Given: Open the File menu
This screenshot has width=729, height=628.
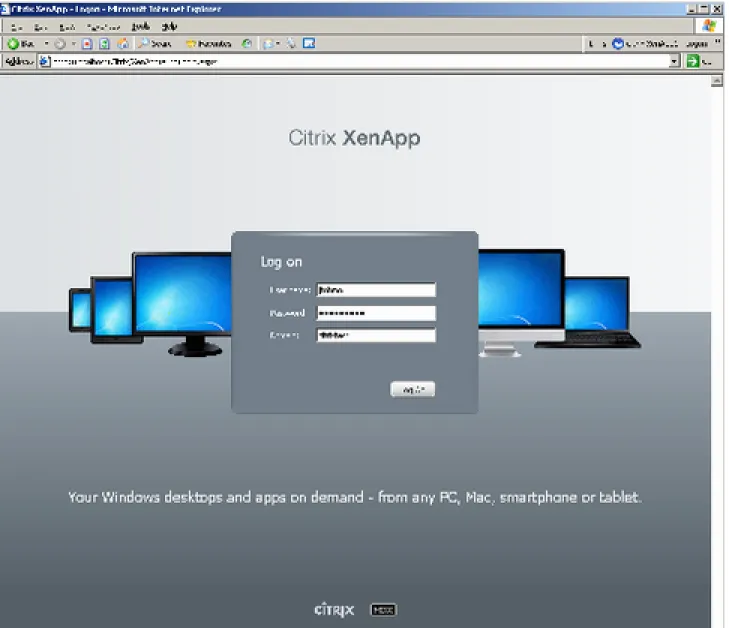Looking at the screenshot, I should point(16,27).
